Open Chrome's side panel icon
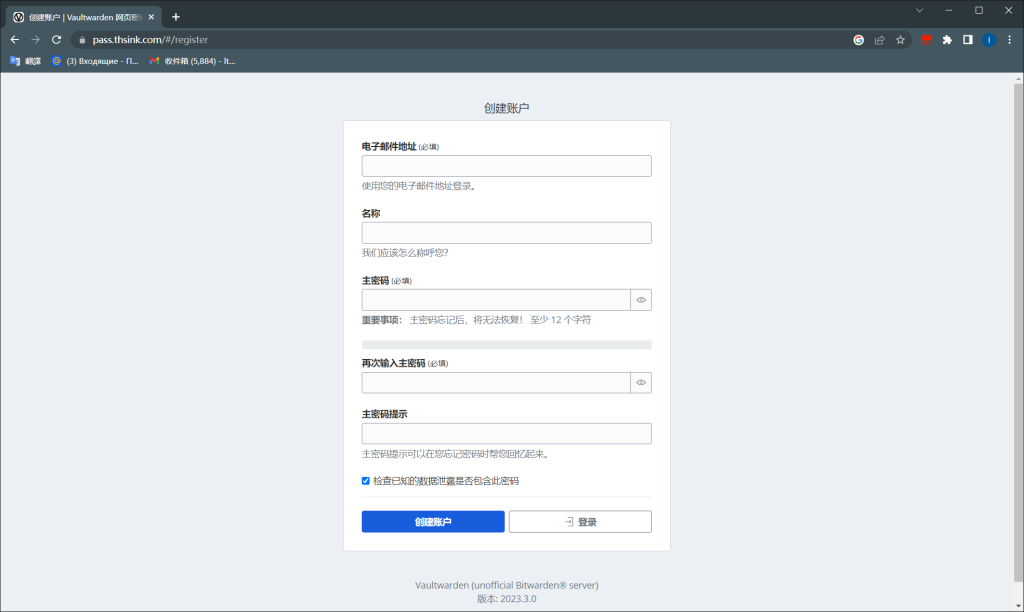Viewport: 1024px width, 612px height. click(x=968, y=39)
